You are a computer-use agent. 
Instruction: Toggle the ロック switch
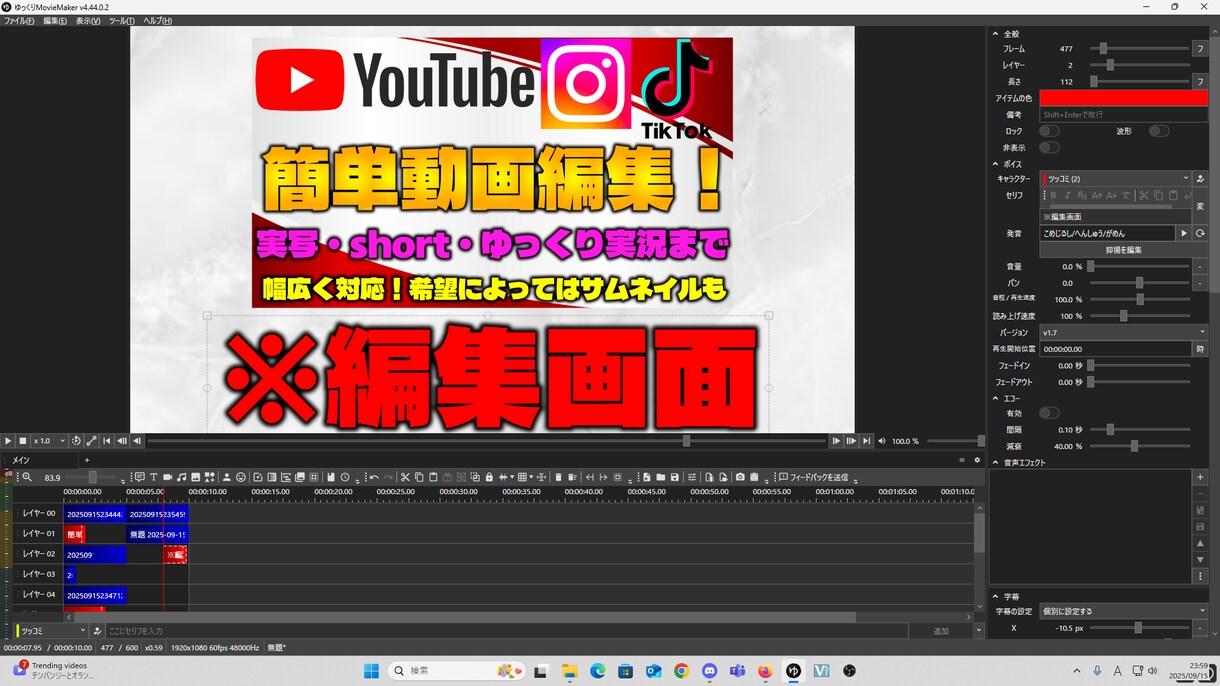(x=1049, y=131)
